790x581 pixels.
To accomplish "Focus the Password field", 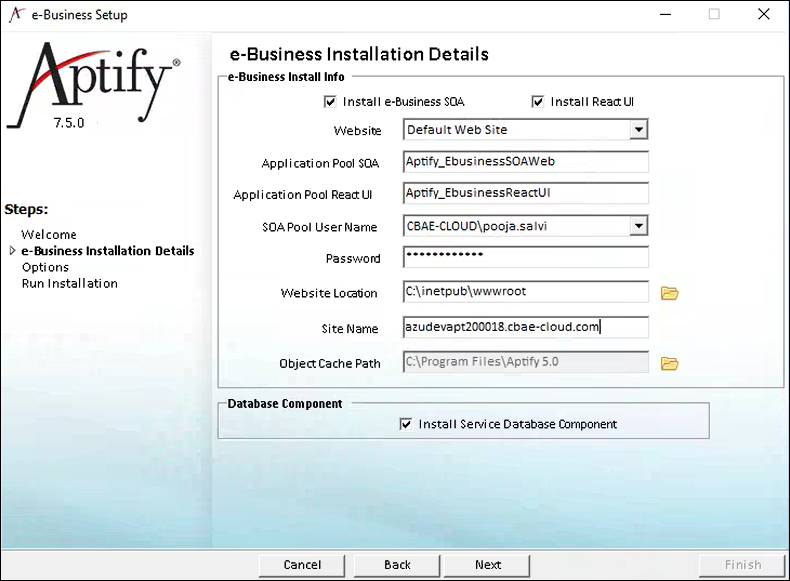I will coord(525,257).
